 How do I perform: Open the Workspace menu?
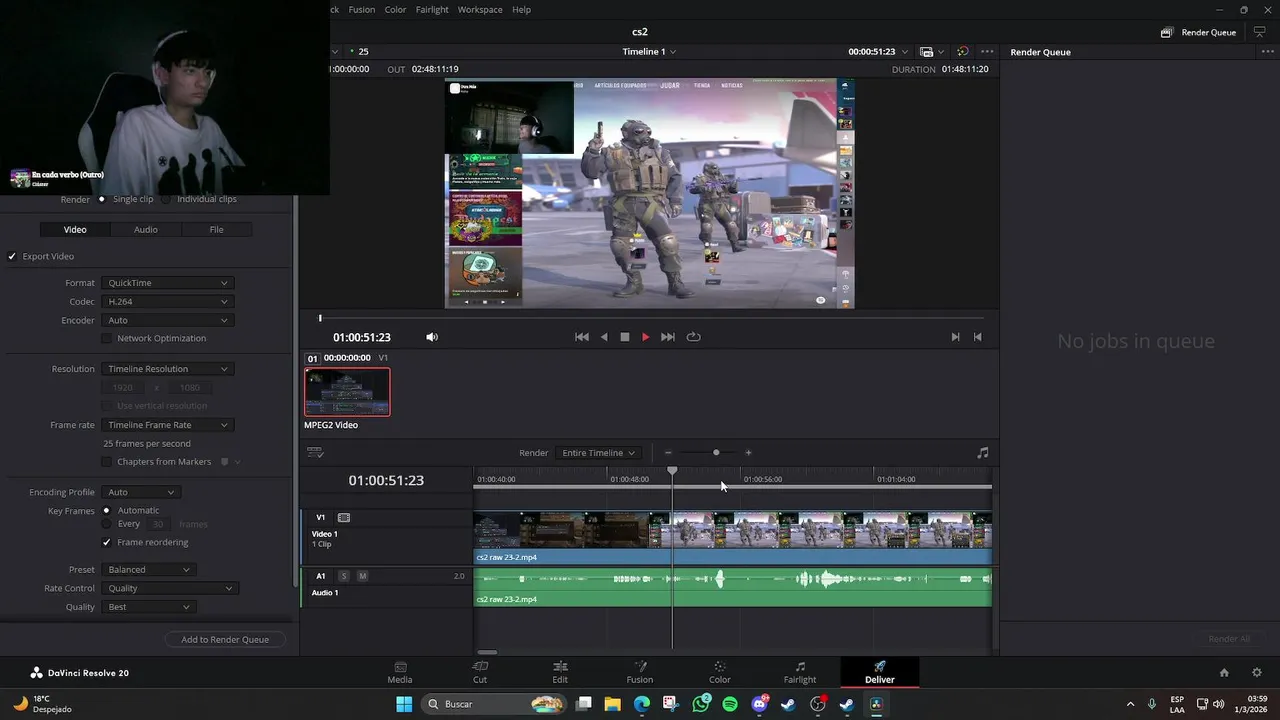[480, 9]
